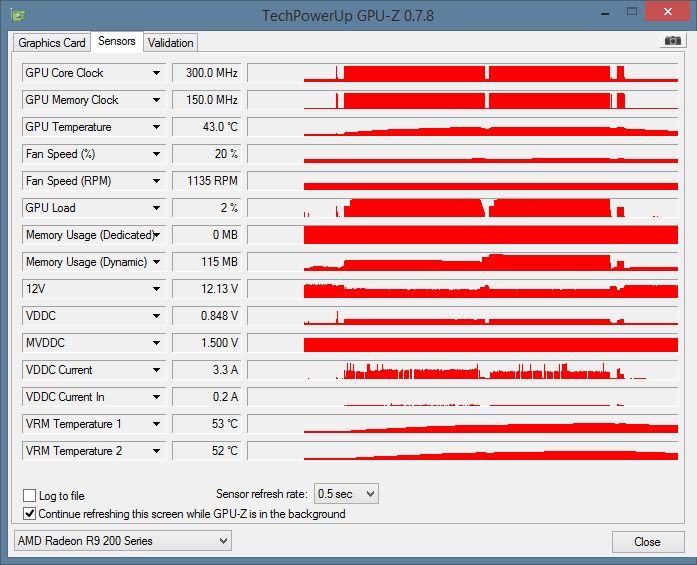Expand the GPU Load sensor dropdown
Screen dimensions: 697x565
(x=94, y=208)
